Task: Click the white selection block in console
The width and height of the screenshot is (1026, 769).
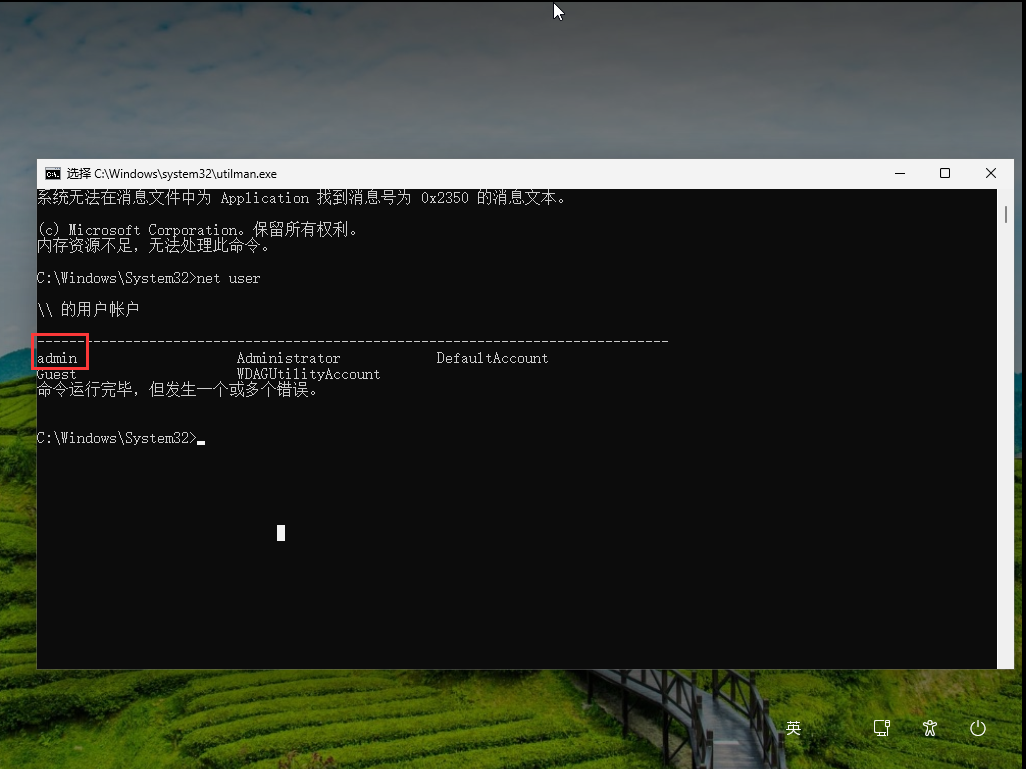Action: coord(281,533)
